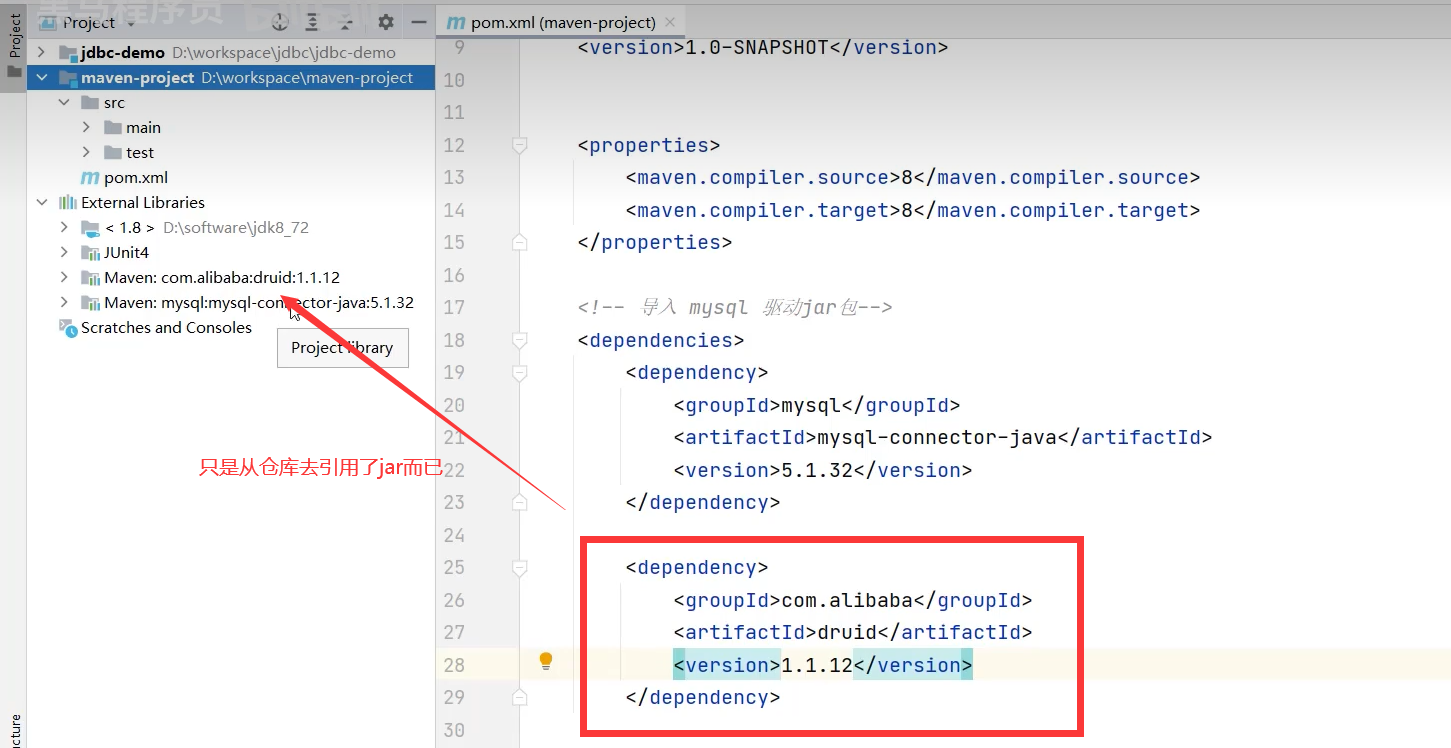Click the Scratches and Consoles icon
The image size is (1451, 748).
pyautogui.click(x=68, y=327)
